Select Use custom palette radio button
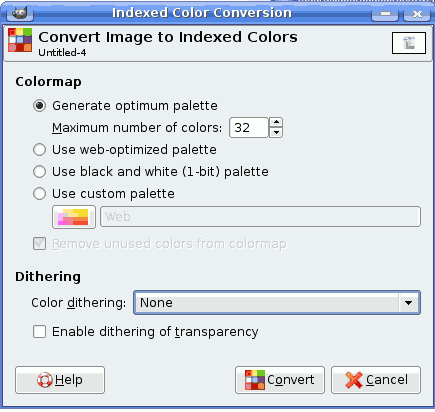The image size is (435, 412). (39, 194)
